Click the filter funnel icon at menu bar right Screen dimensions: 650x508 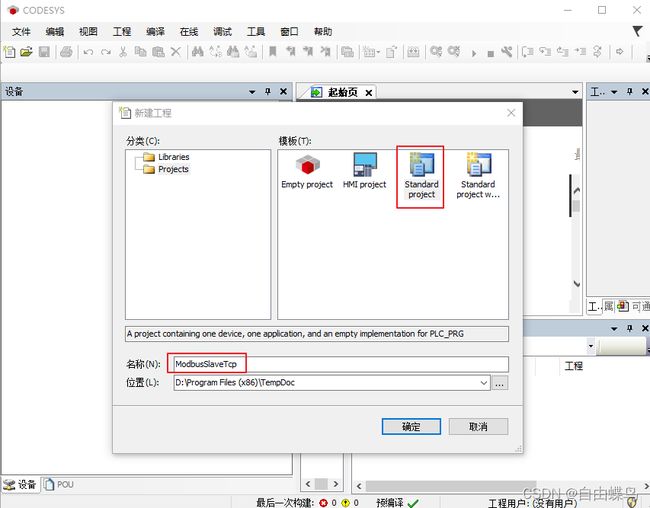(637, 31)
